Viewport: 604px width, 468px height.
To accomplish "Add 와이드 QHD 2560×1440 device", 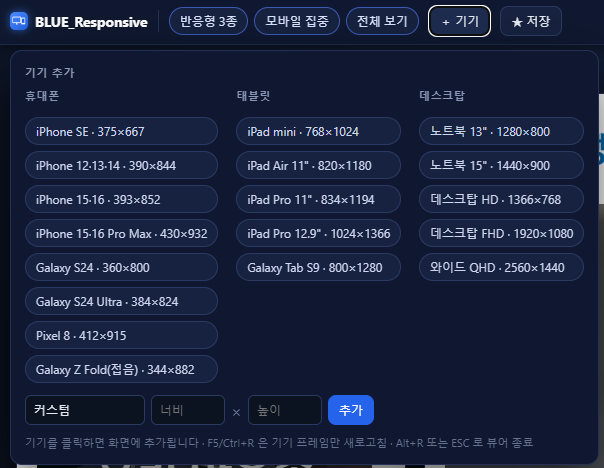I will (x=501, y=267).
